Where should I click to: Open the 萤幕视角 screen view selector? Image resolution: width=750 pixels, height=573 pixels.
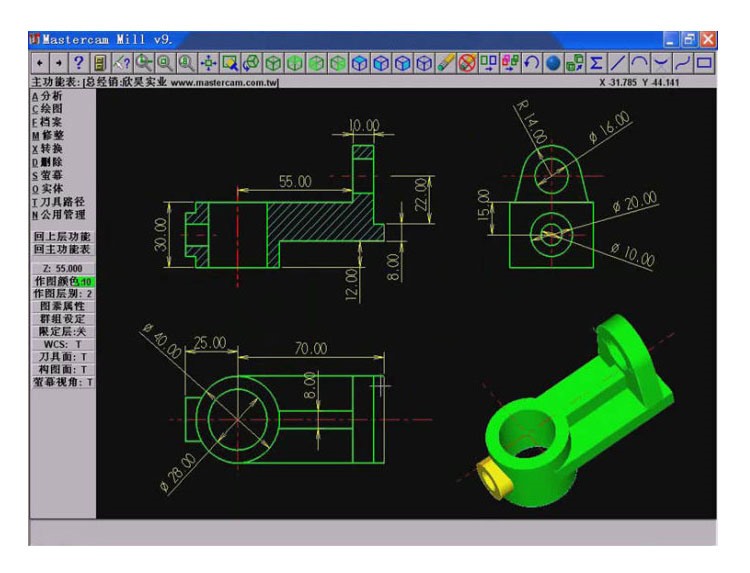[x=62, y=382]
